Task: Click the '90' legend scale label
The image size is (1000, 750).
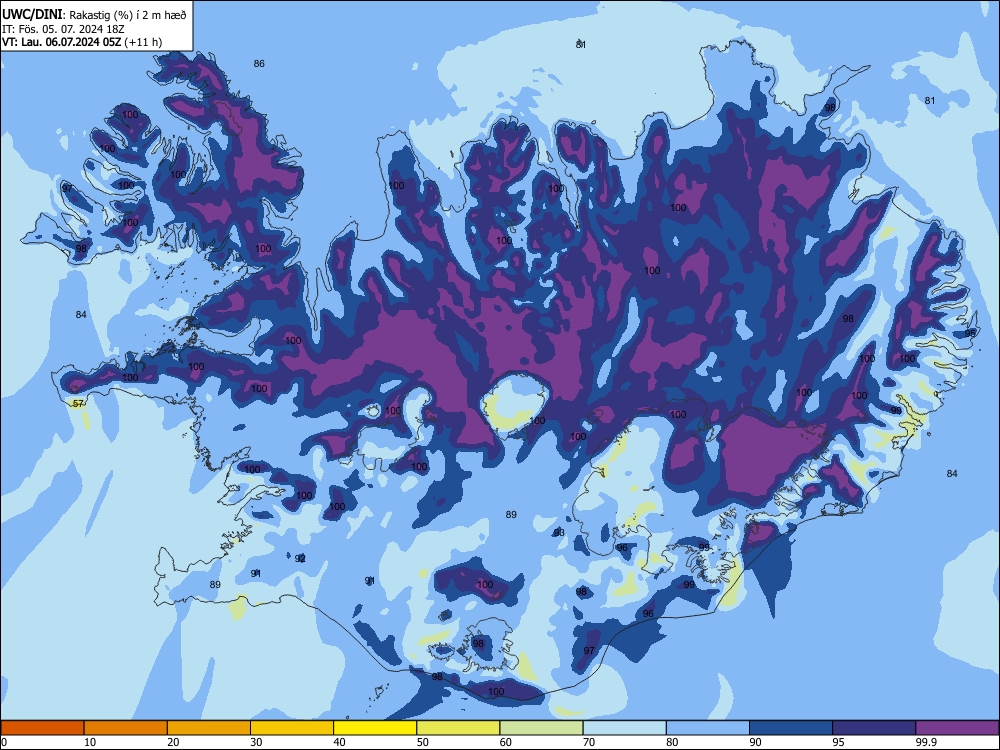Action: (x=755, y=742)
